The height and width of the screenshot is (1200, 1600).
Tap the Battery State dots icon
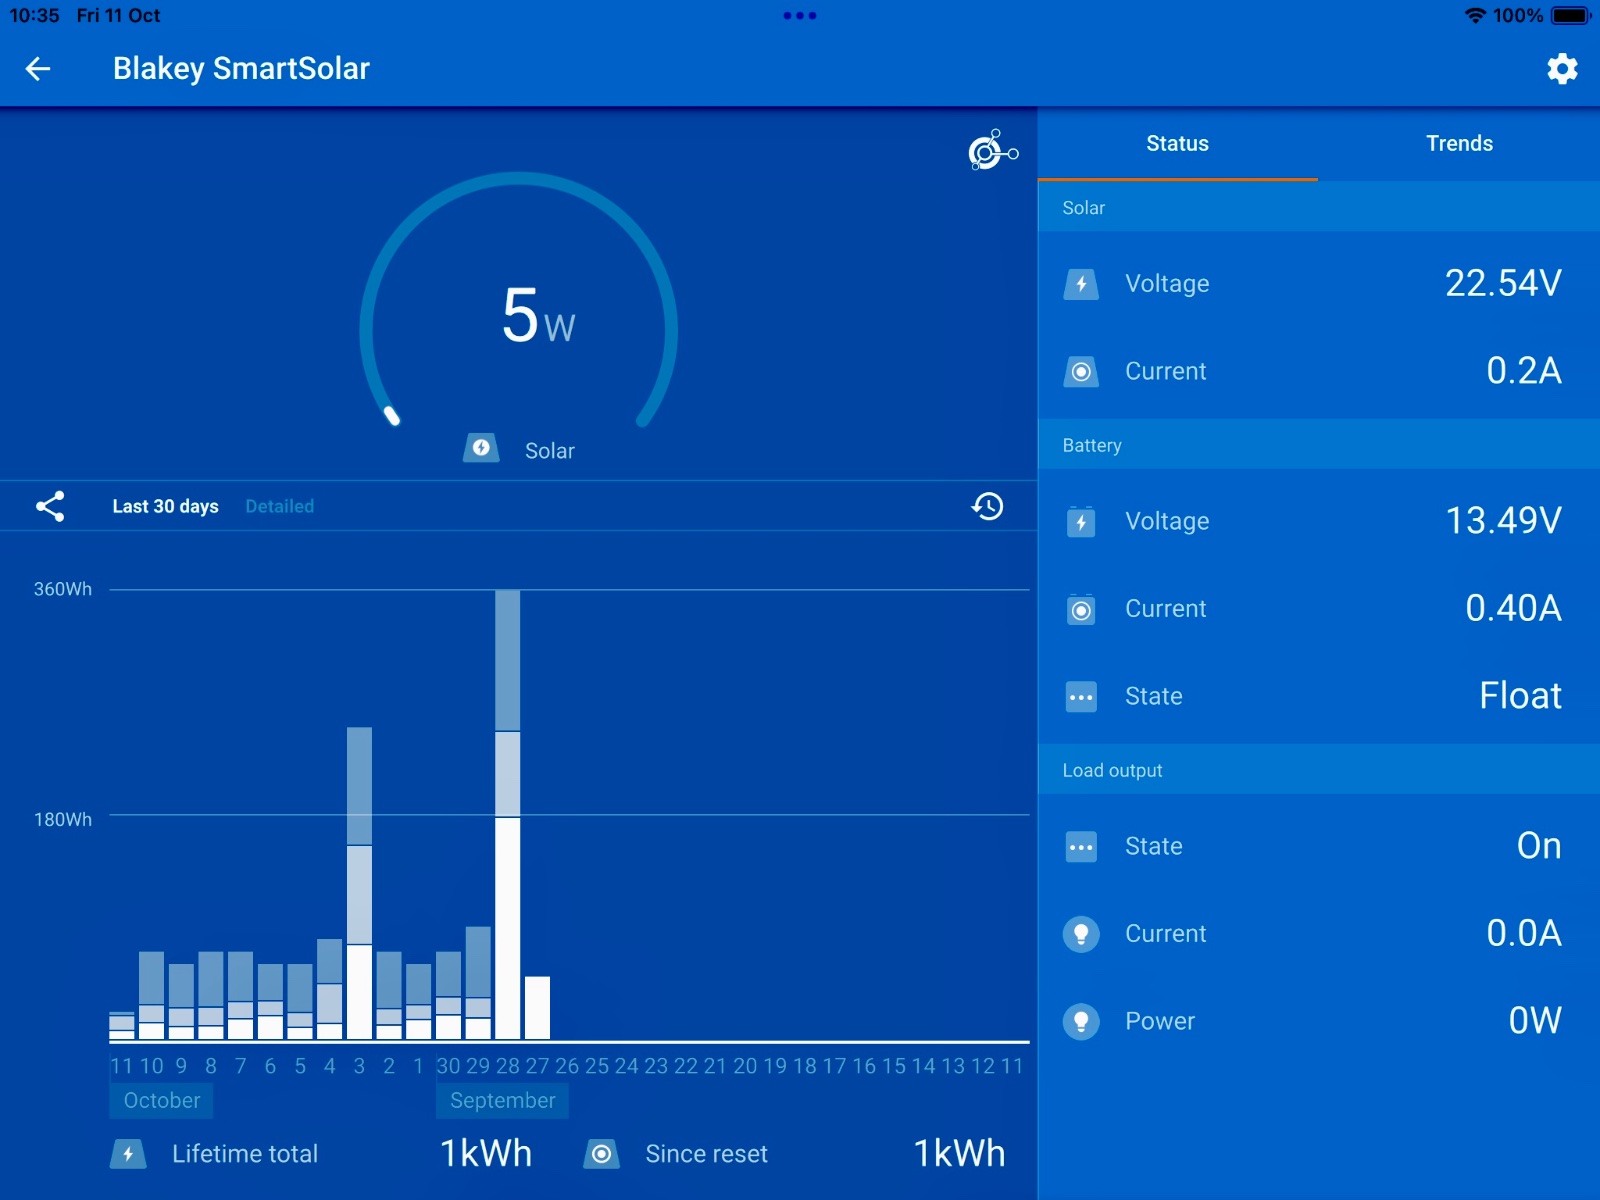point(1081,697)
